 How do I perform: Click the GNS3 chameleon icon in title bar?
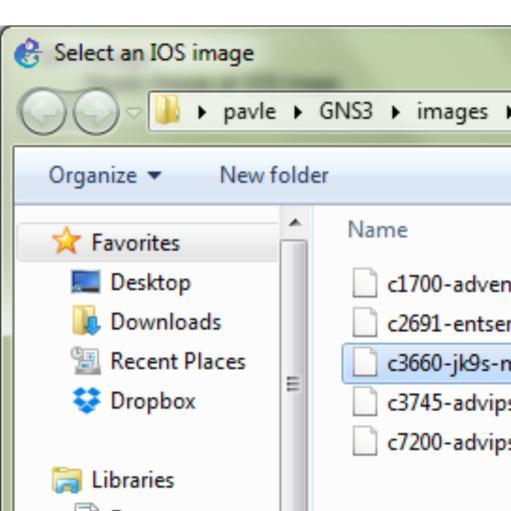tap(28, 53)
